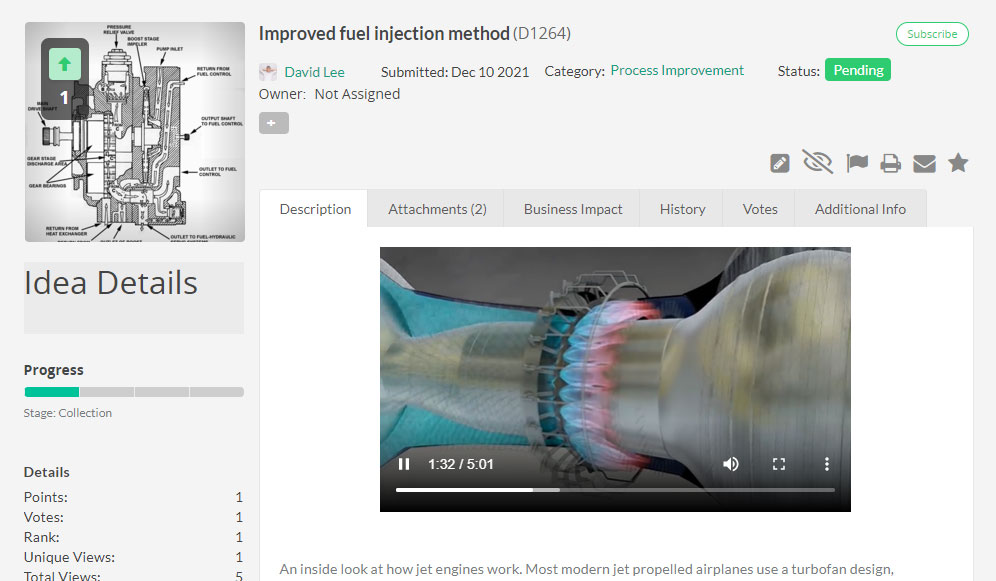Click the stage progress bar
Image resolution: width=996 pixels, height=581 pixels.
[x=134, y=392]
